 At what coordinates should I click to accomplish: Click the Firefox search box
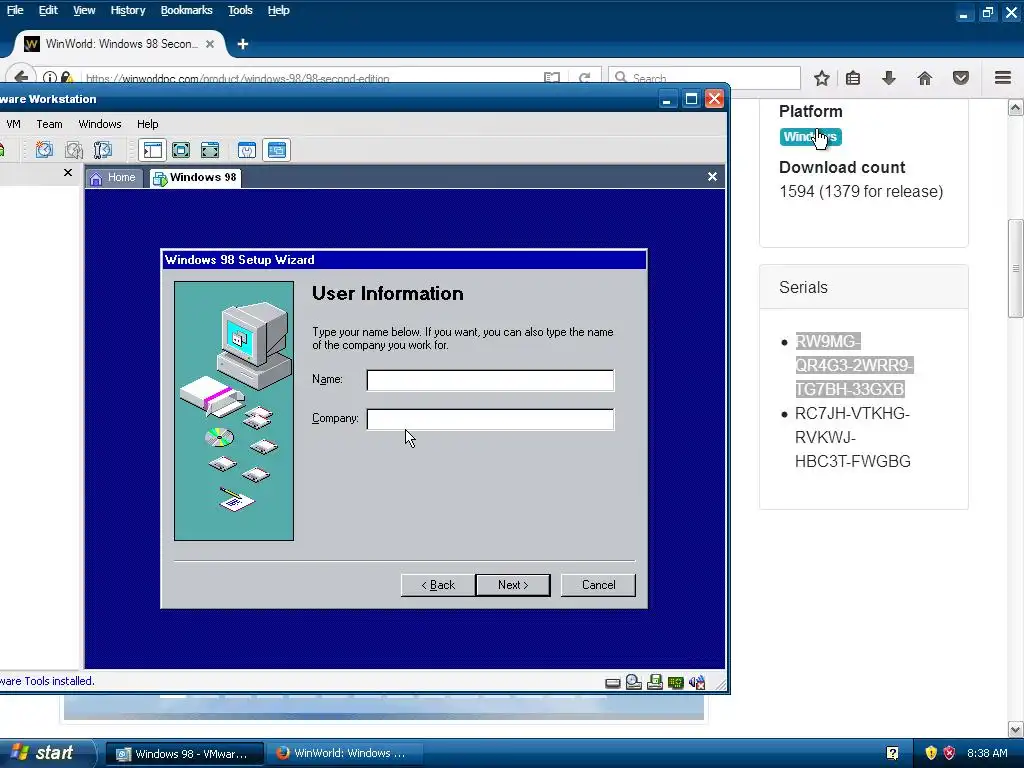tap(704, 78)
